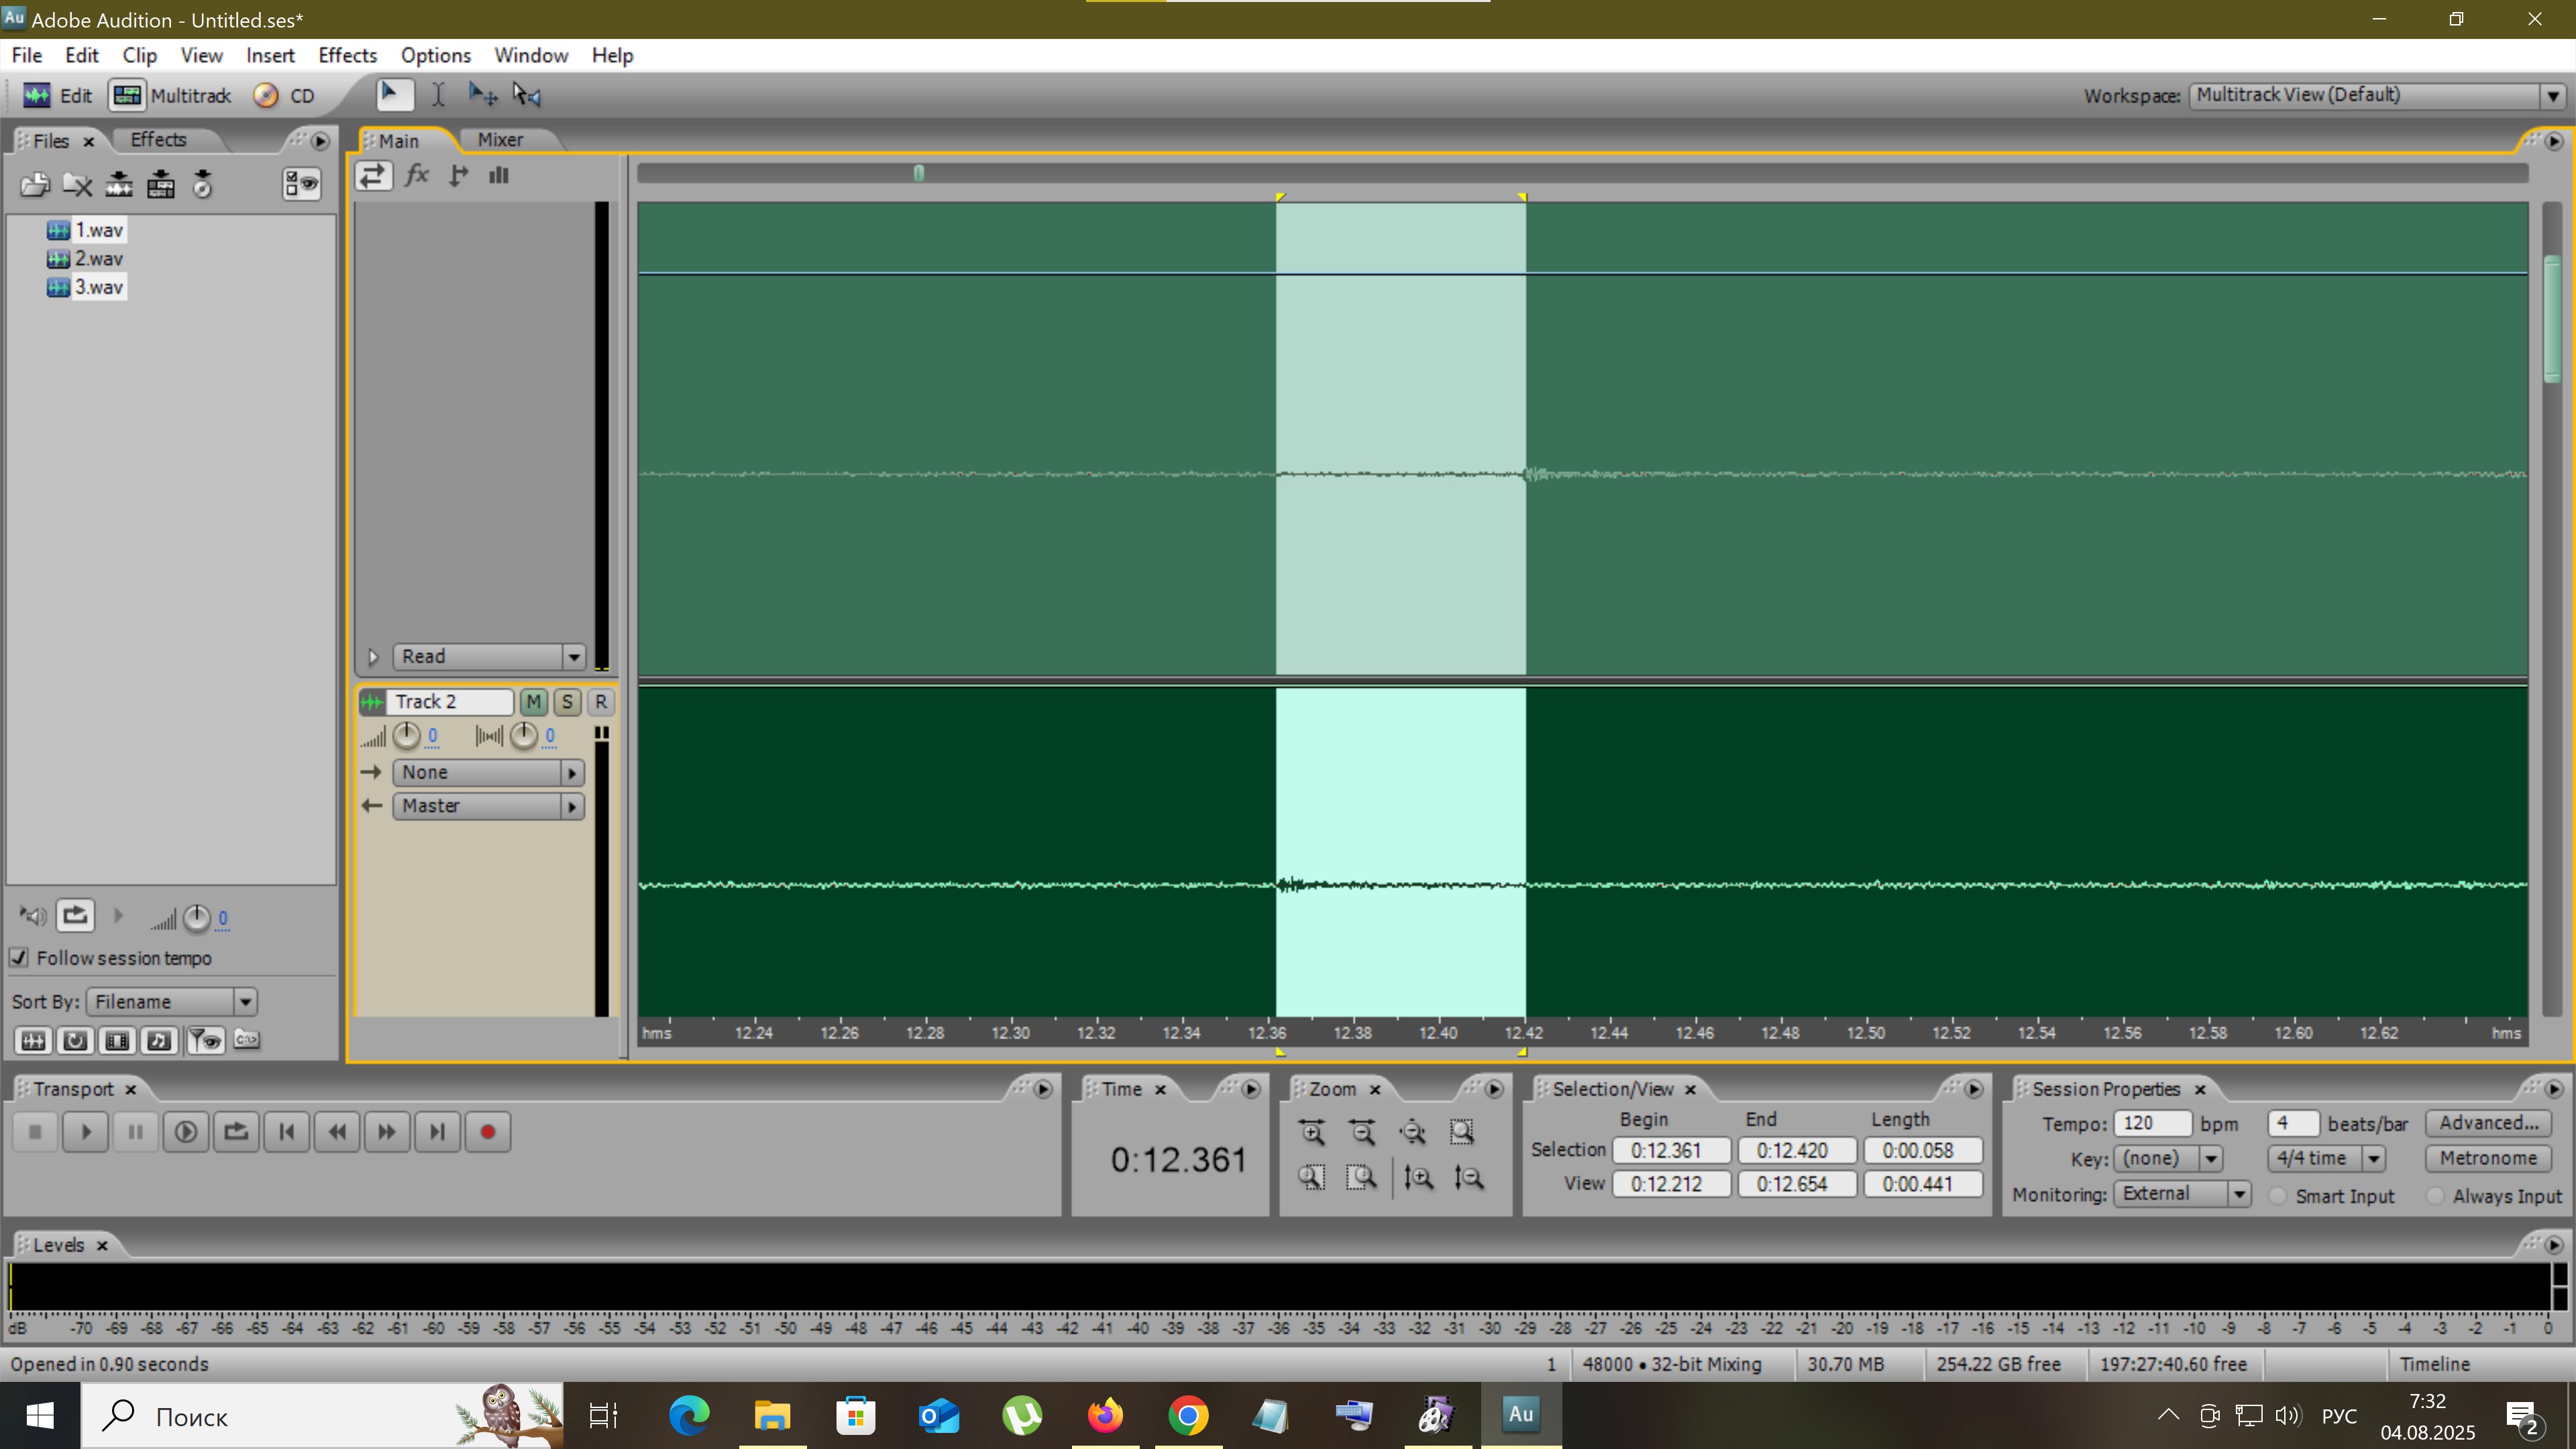The image size is (2576, 1449).
Task: Click the Record button in Transport
Action: click(487, 1132)
